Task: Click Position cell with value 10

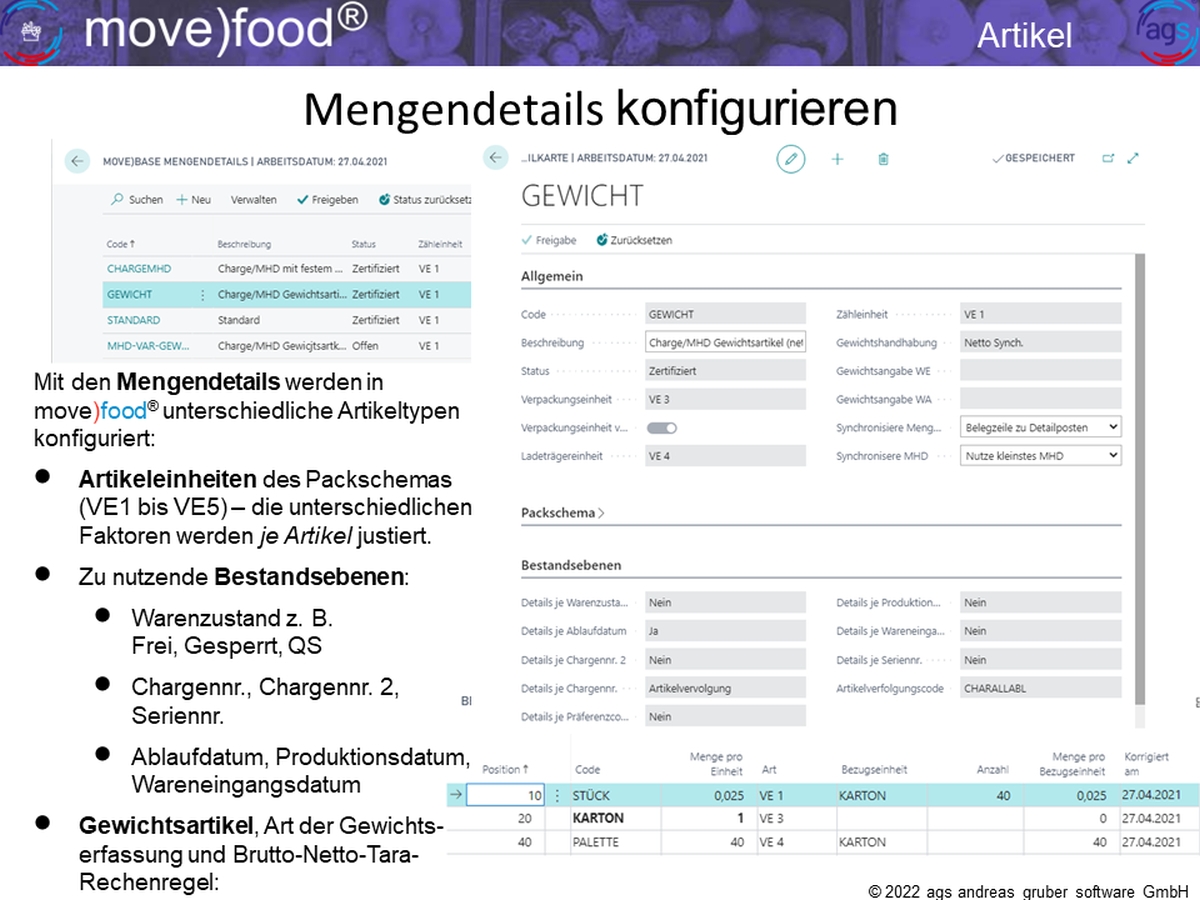Action: point(505,796)
